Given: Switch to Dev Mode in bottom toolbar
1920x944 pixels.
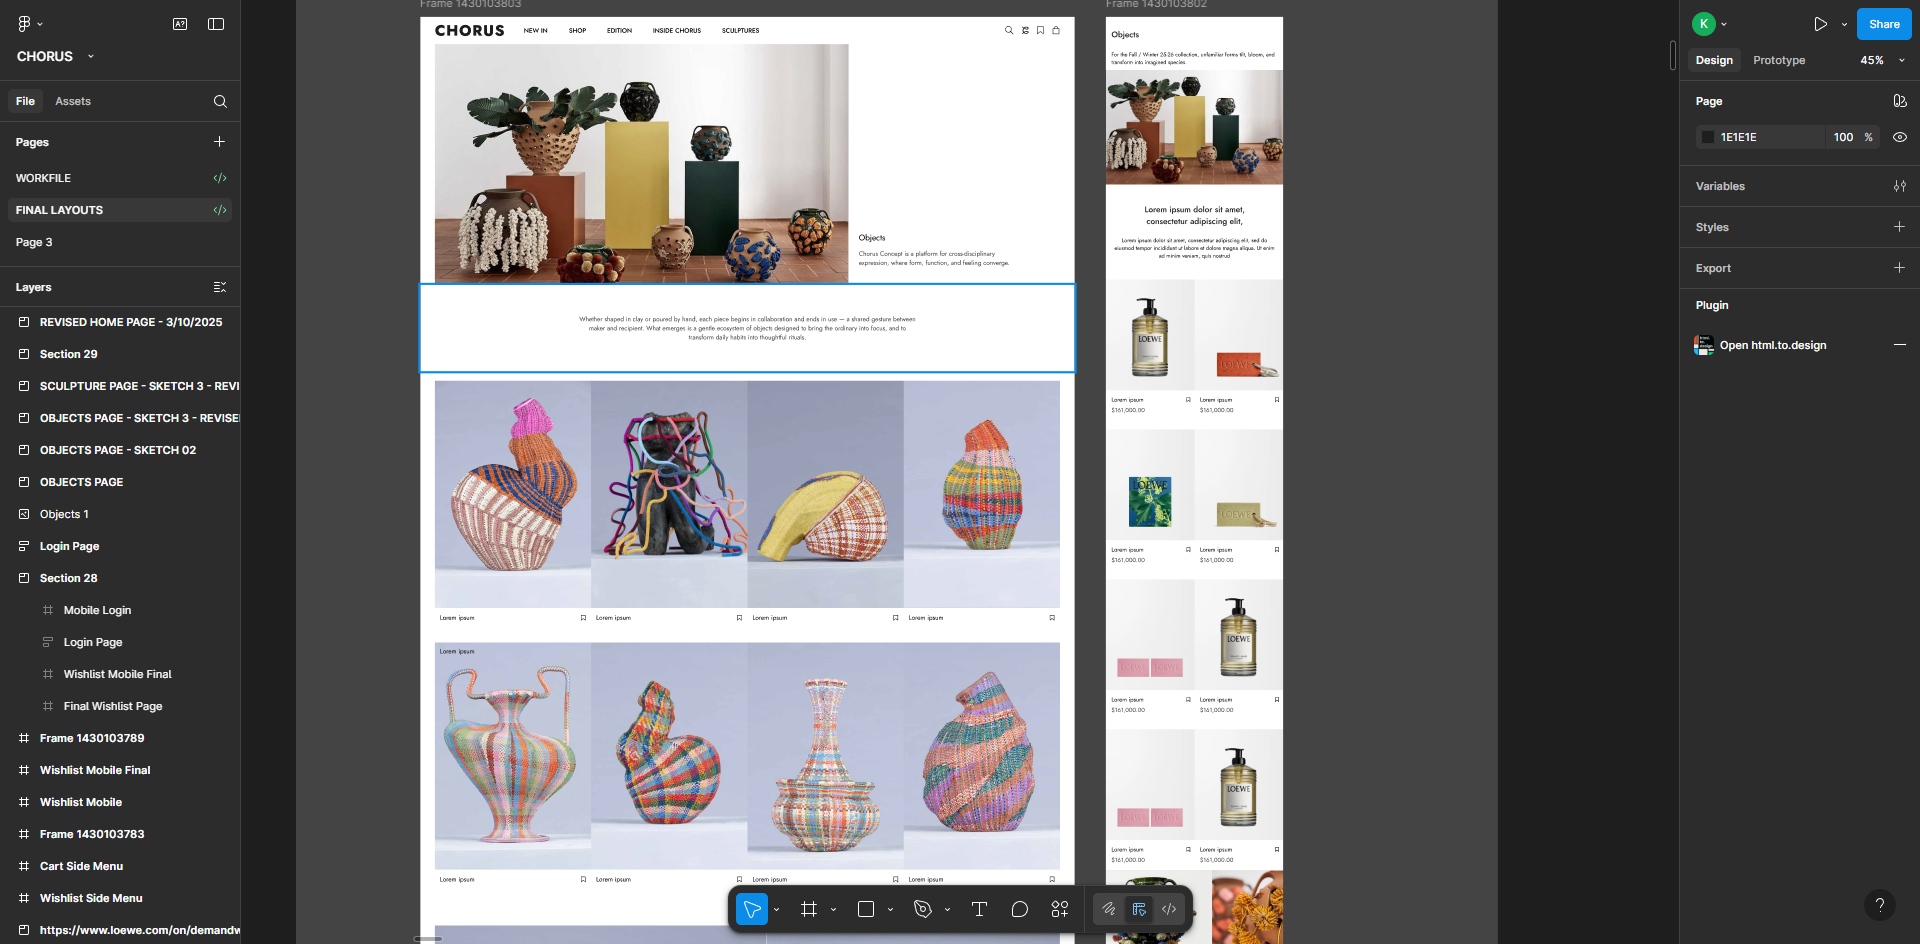Looking at the screenshot, I should [x=1169, y=909].
